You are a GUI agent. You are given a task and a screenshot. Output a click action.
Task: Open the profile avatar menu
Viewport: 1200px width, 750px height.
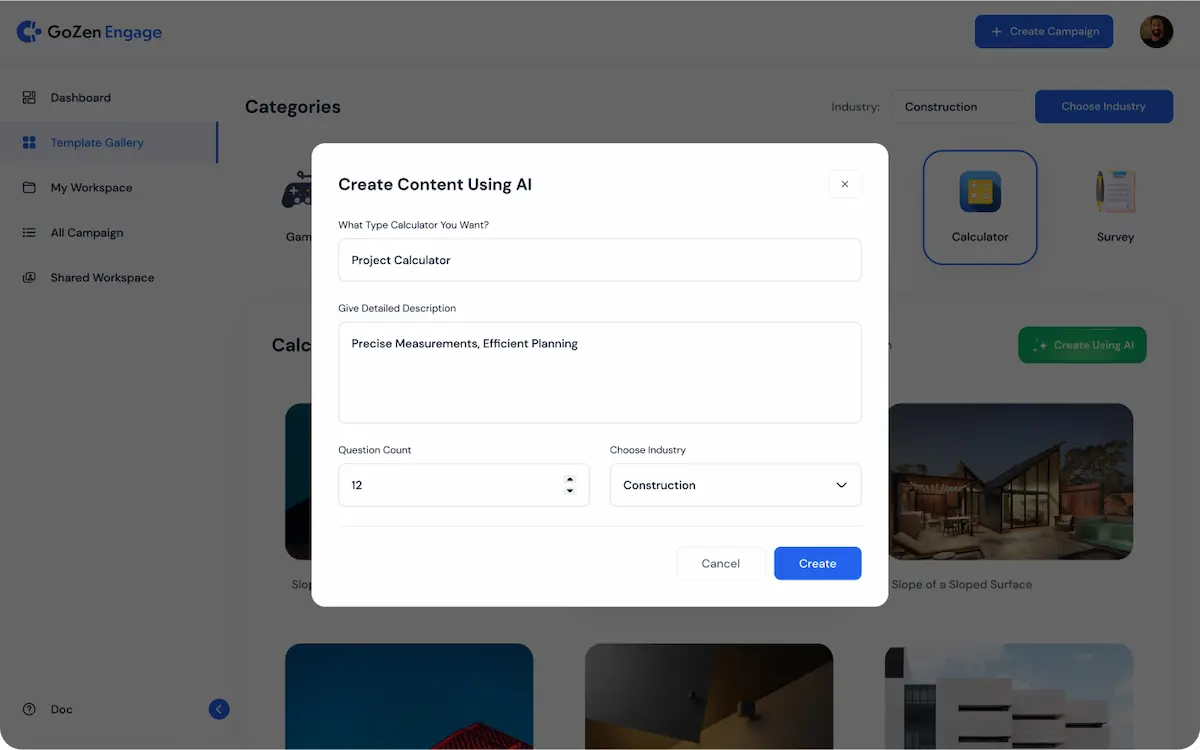pyautogui.click(x=1156, y=31)
